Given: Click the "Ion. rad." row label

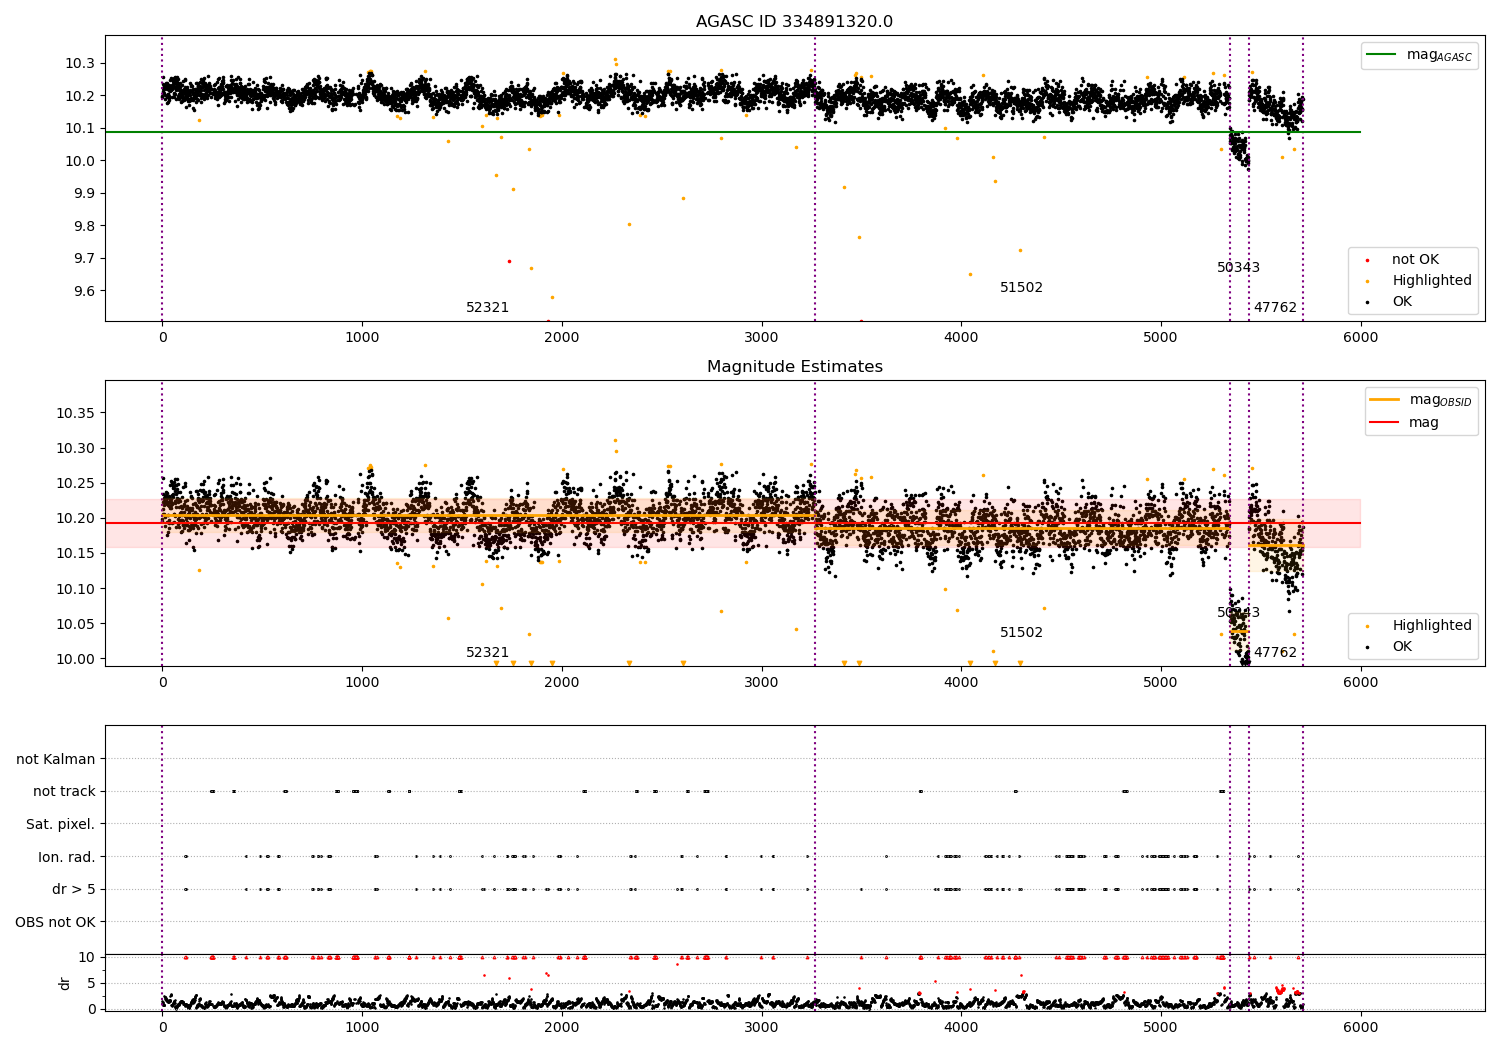Looking at the screenshot, I should [x=67, y=857].
